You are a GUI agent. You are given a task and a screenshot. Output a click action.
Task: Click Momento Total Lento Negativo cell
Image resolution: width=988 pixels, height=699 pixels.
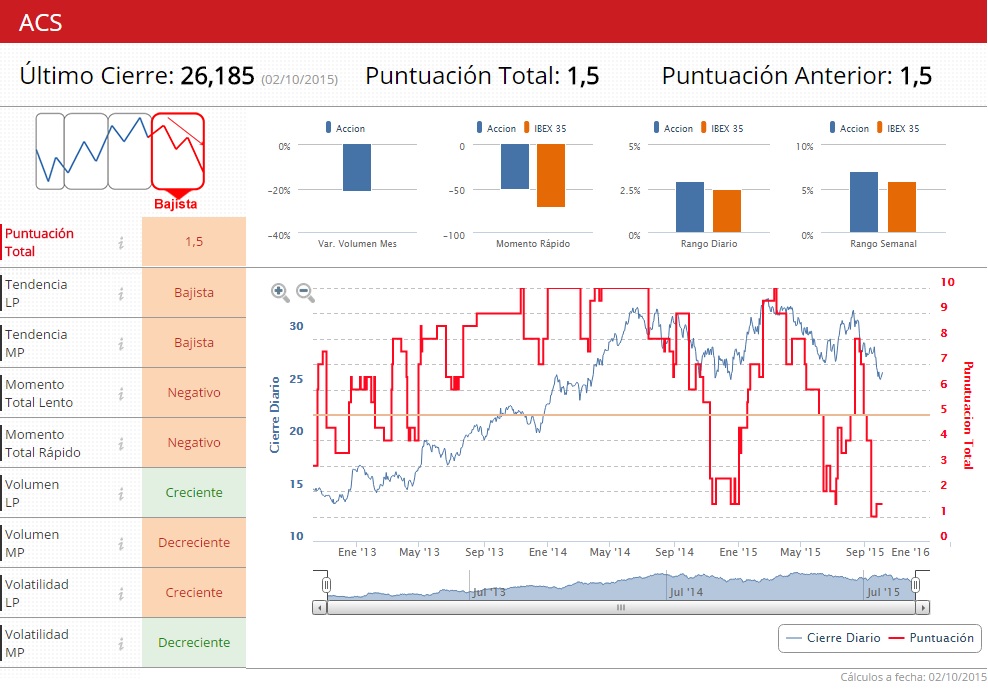tap(194, 393)
